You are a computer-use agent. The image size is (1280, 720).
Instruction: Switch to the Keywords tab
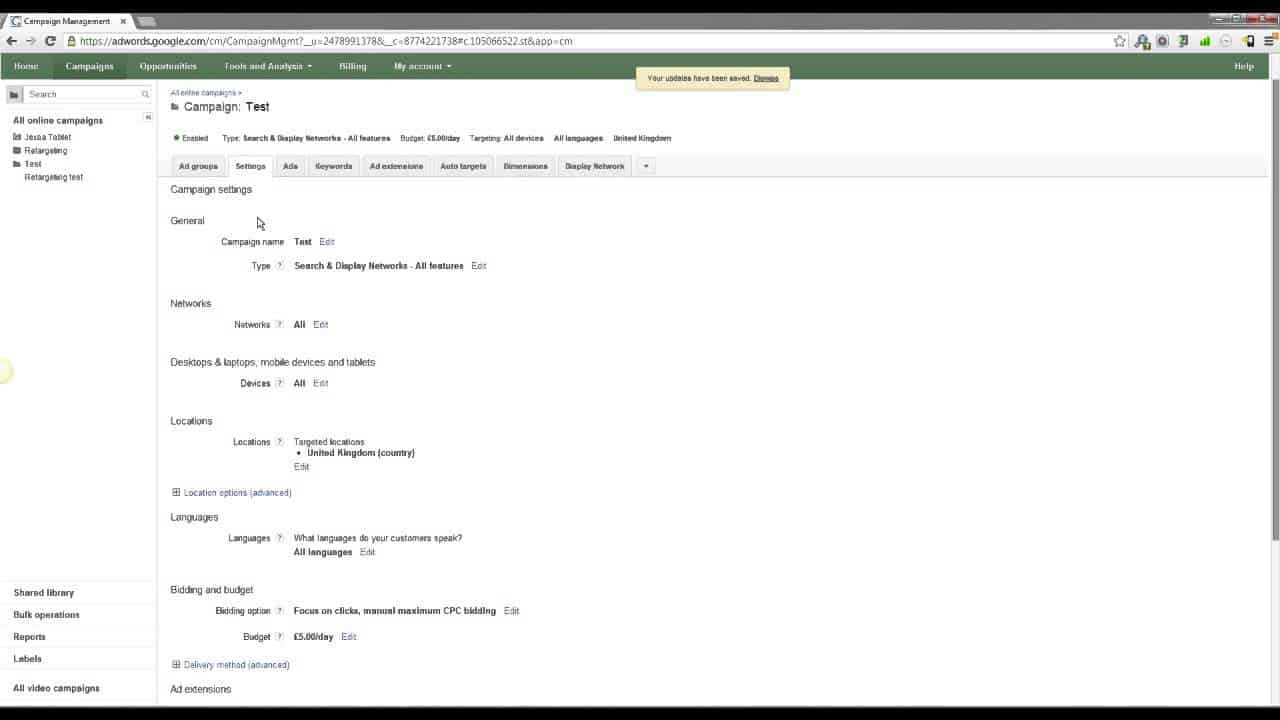click(x=334, y=166)
